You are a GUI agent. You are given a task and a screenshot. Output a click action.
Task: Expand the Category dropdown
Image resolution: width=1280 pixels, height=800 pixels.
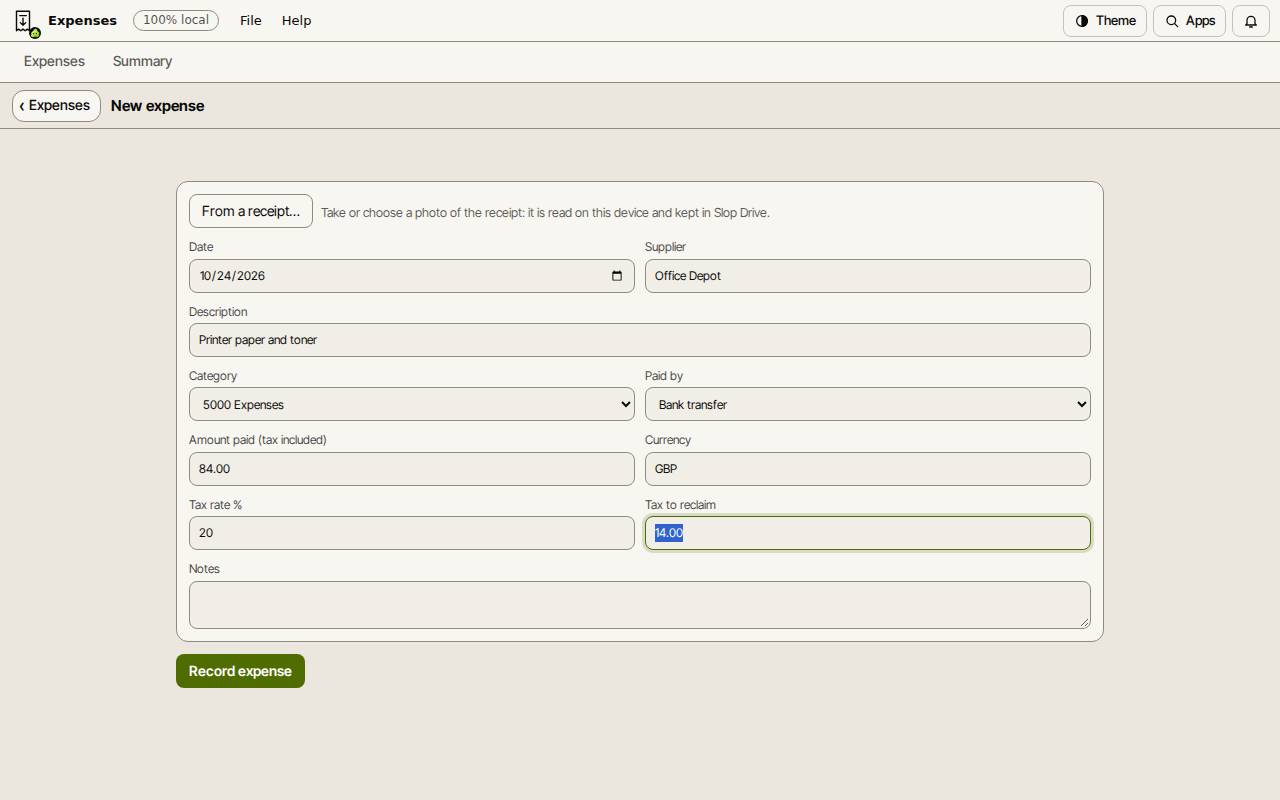click(412, 404)
